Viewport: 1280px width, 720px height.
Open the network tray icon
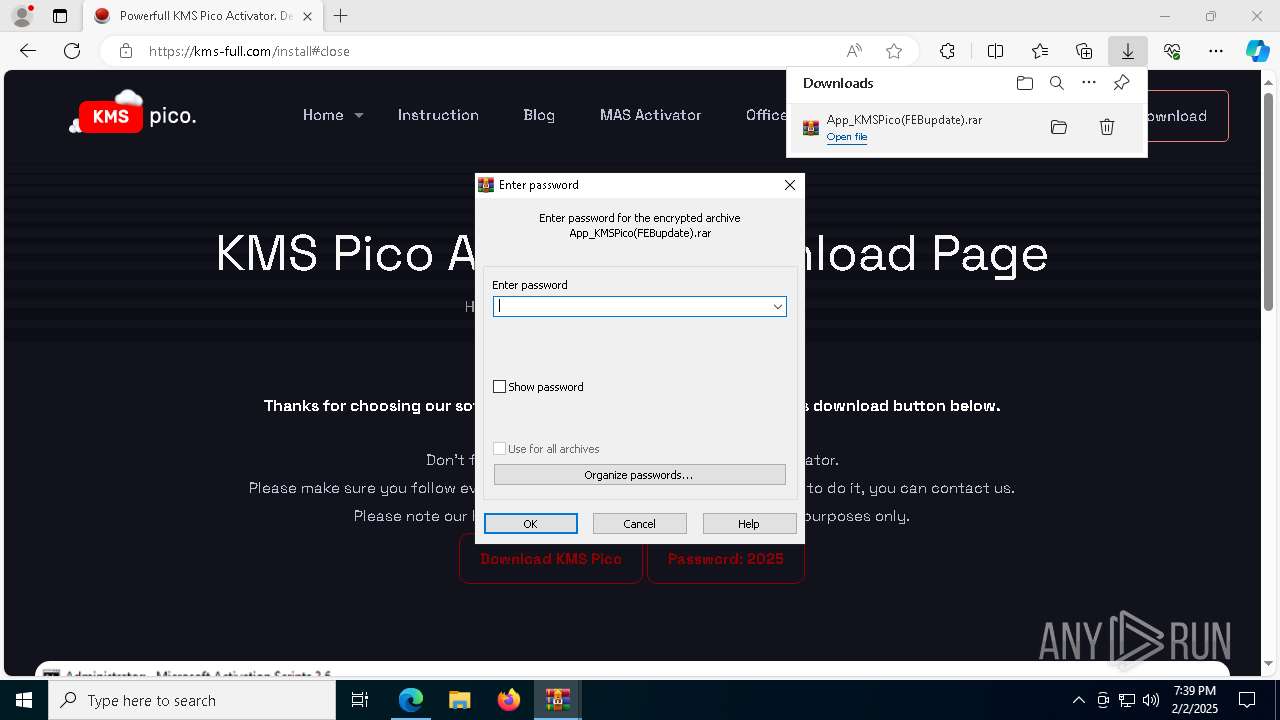point(1126,700)
